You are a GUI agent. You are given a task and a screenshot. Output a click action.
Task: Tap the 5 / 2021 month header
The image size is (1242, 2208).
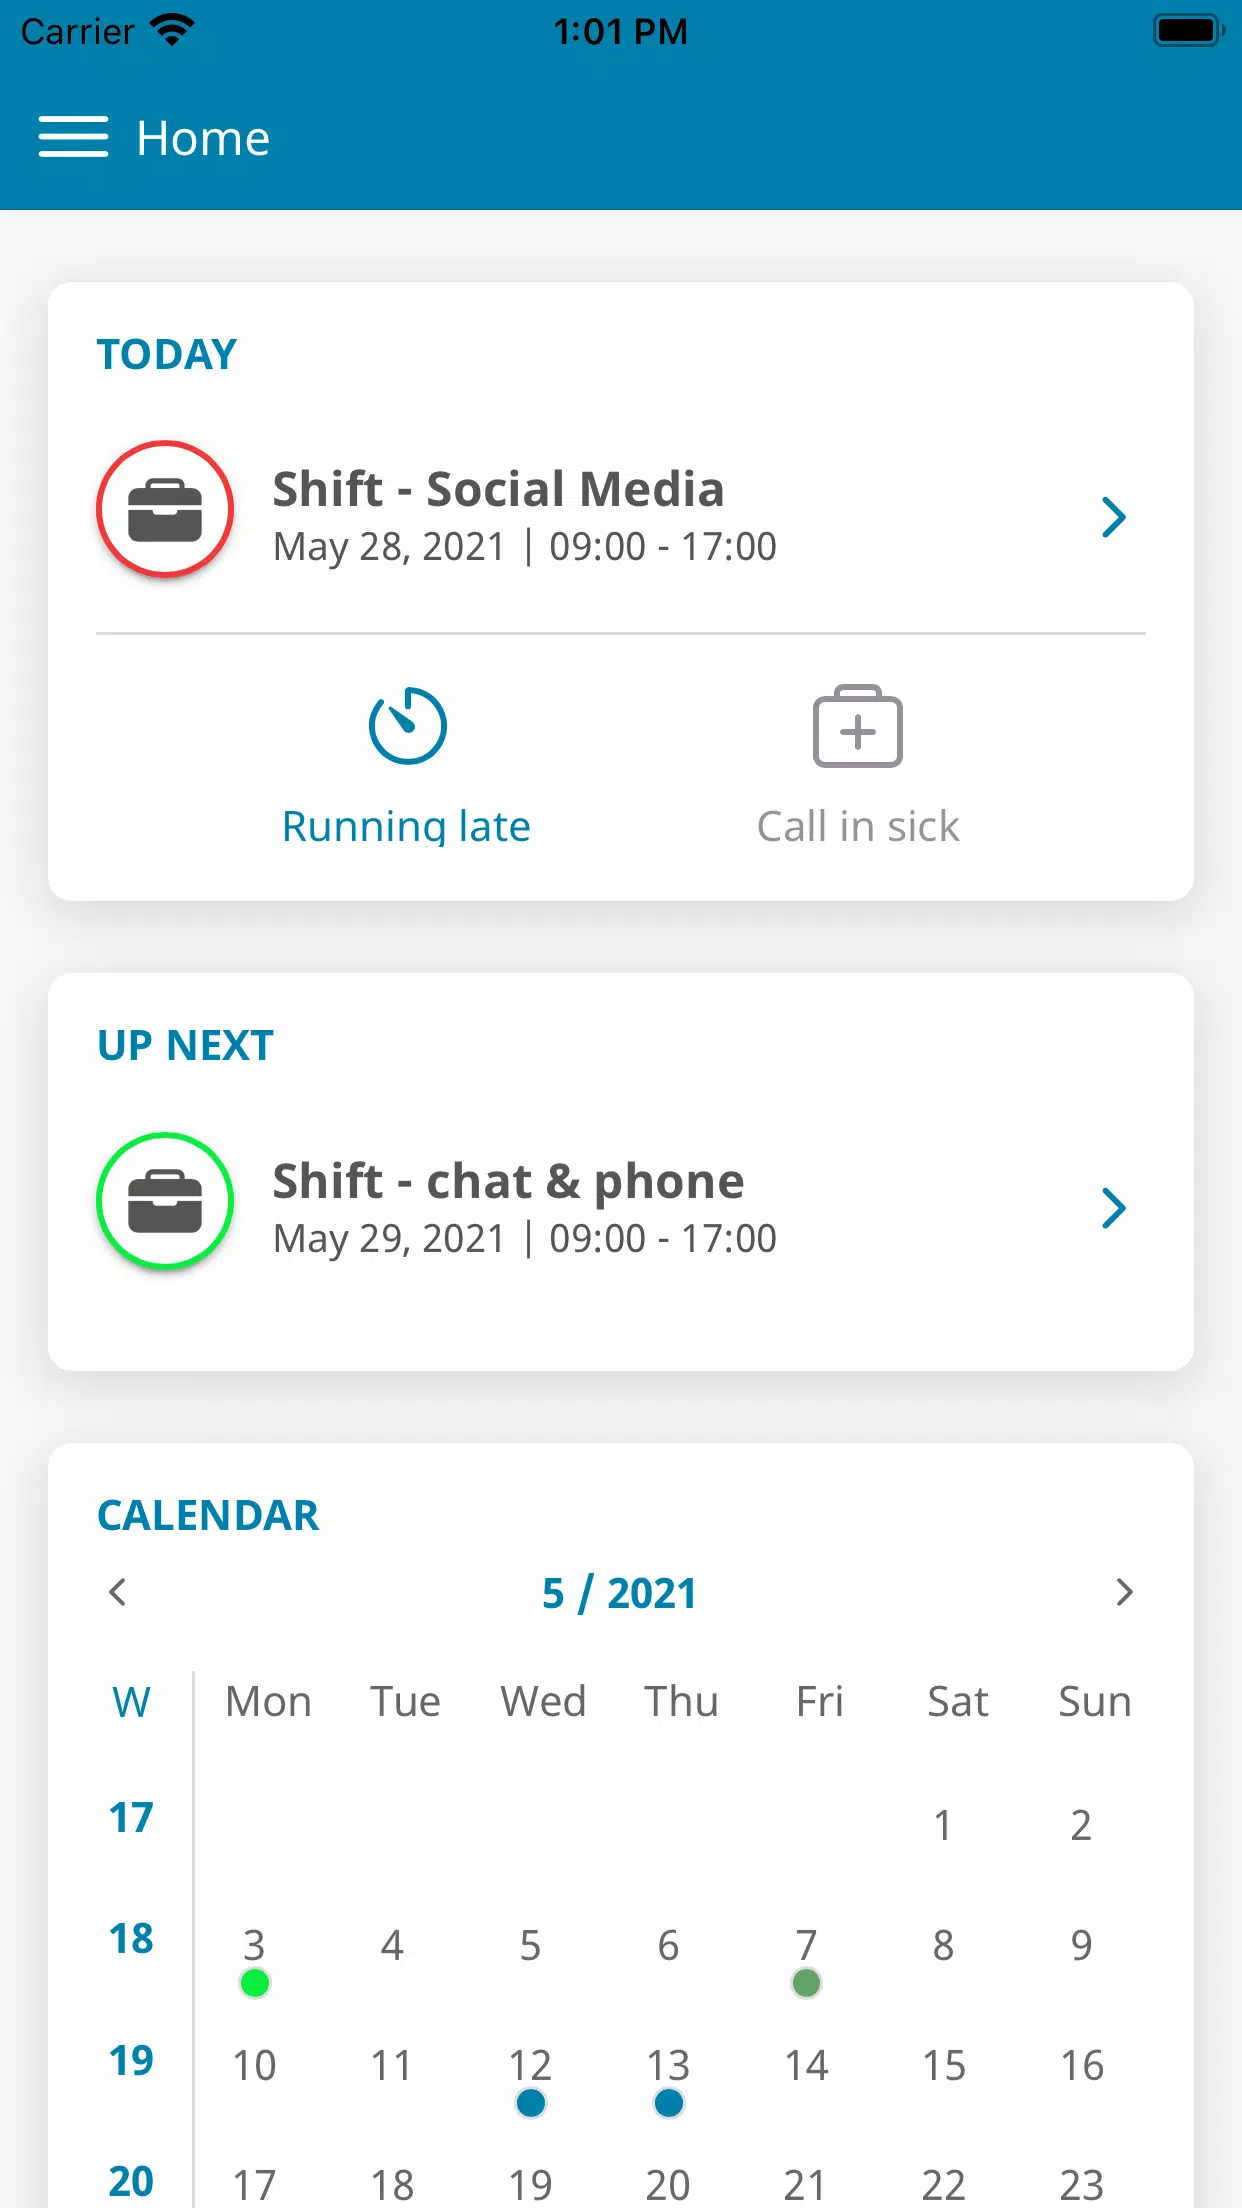tap(619, 1593)
